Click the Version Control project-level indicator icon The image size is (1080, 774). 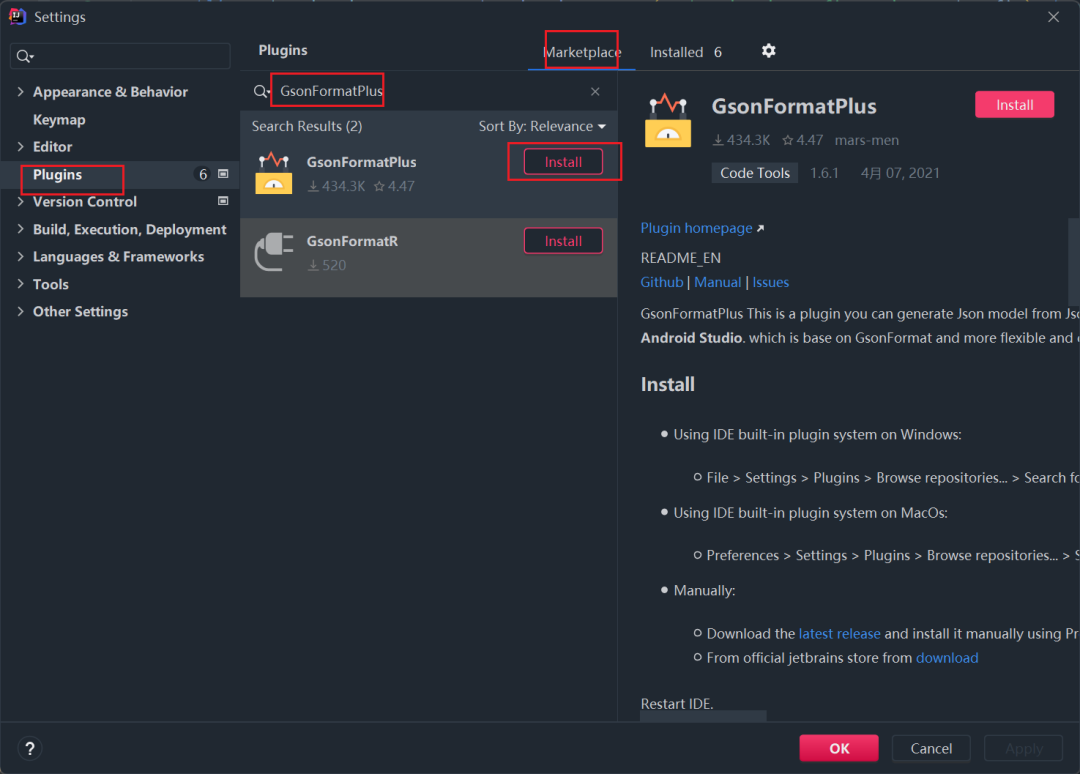[x=223, y=201]
